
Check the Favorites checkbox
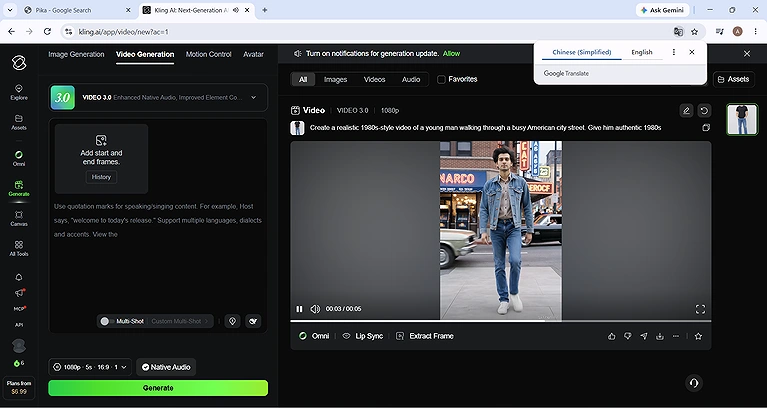click(x=441, y=79)
